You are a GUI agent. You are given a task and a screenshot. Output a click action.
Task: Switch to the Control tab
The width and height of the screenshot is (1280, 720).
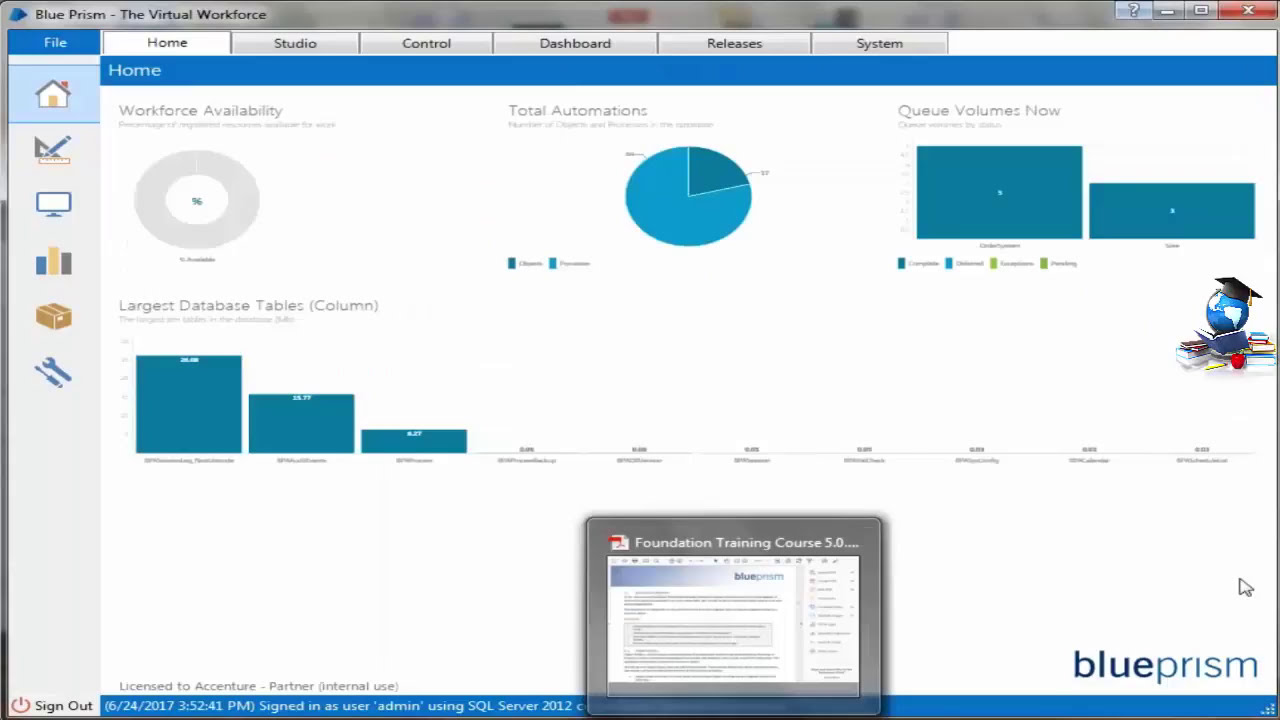(x=426, y=43)
